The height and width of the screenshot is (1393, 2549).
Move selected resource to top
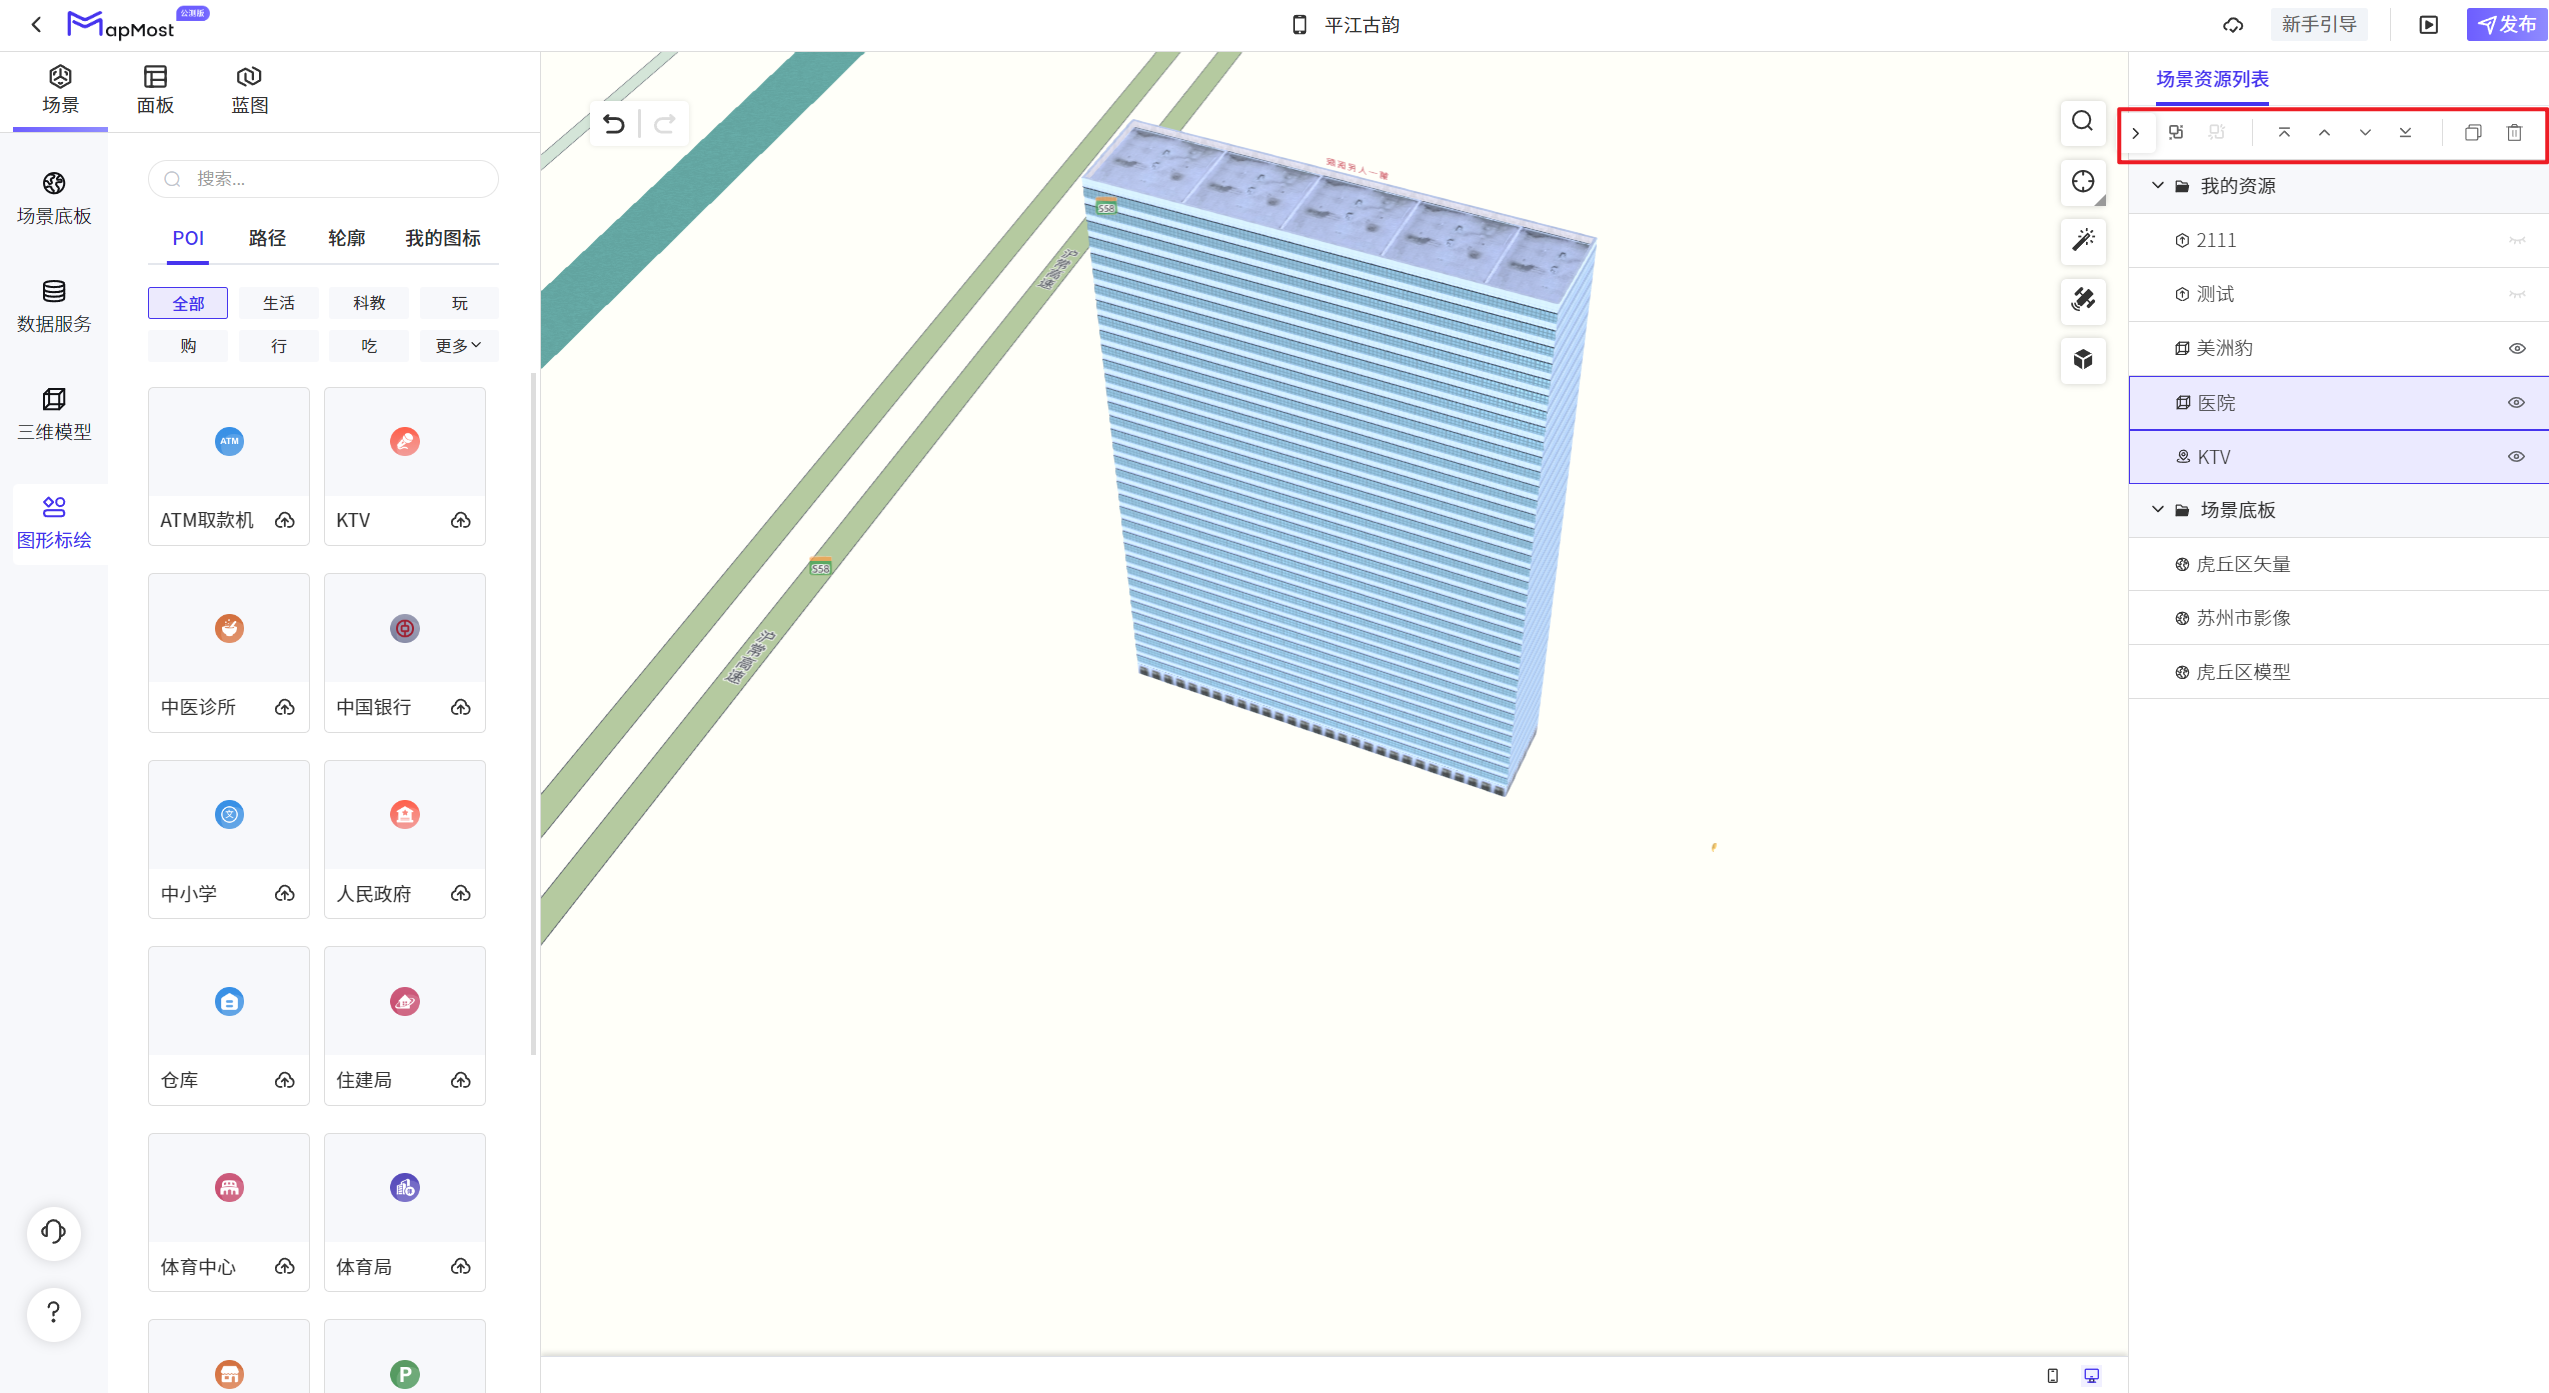(x=2284, y=132)
